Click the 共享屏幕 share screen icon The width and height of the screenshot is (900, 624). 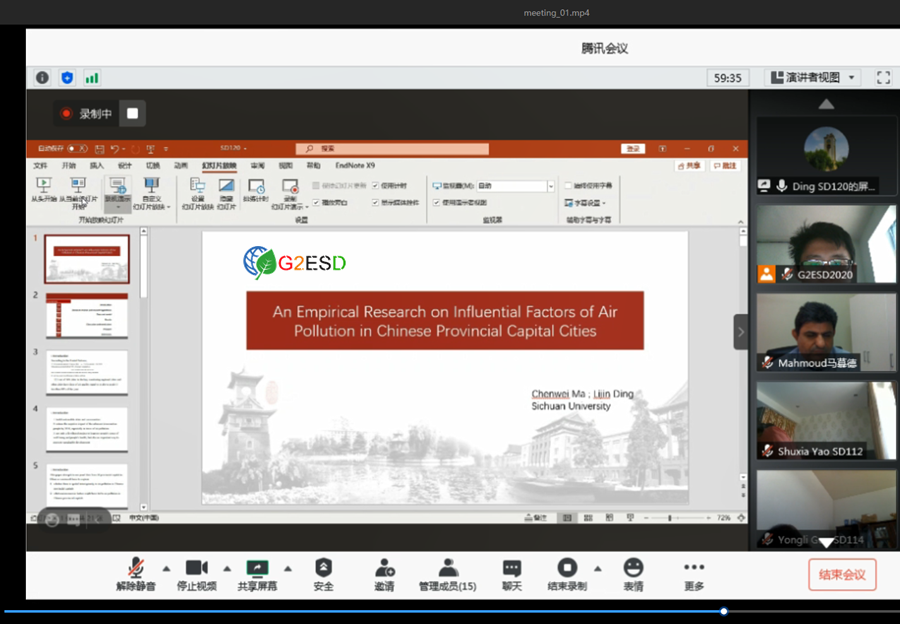click(x=257, y=568)
